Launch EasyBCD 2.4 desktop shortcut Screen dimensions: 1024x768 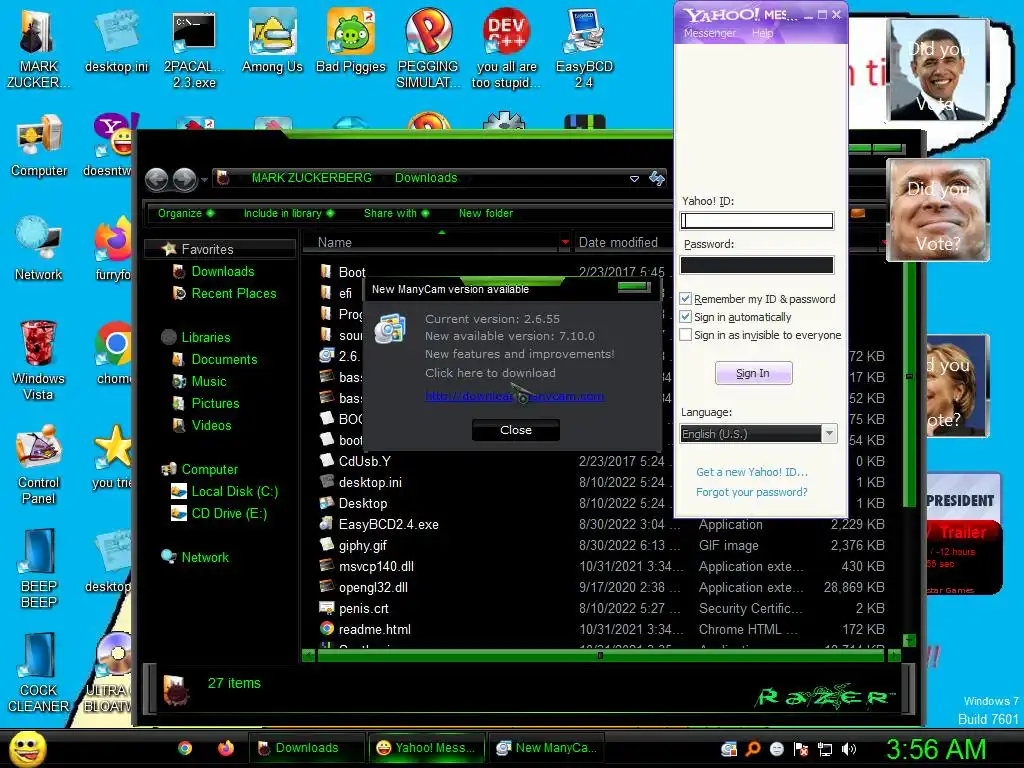[584, 49]
